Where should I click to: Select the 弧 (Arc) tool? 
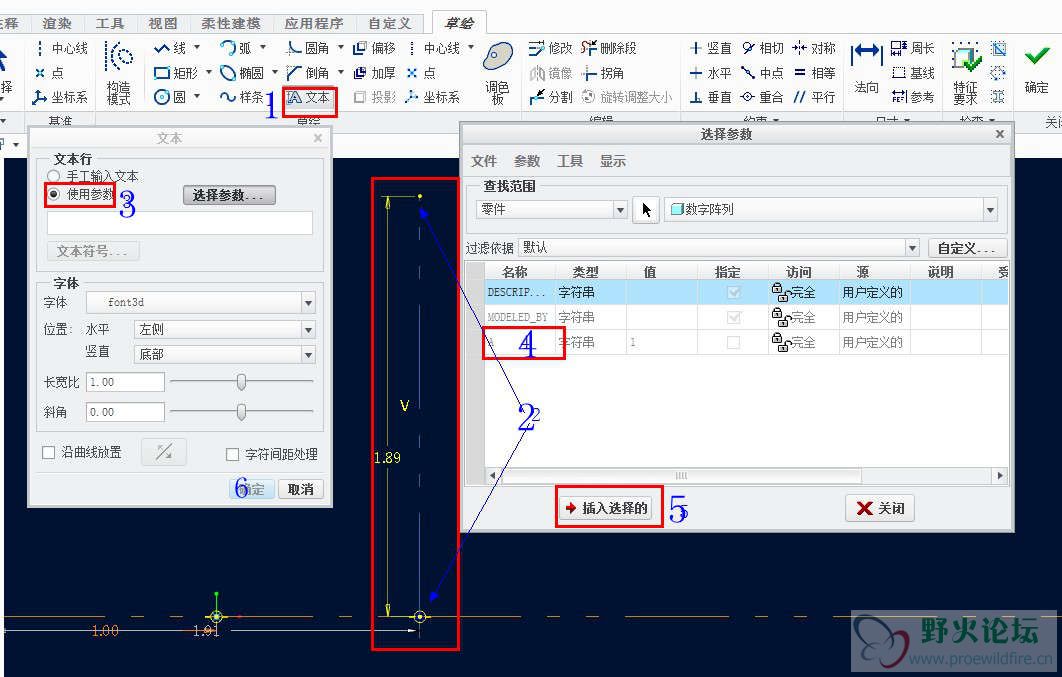(x=236, y=48)
